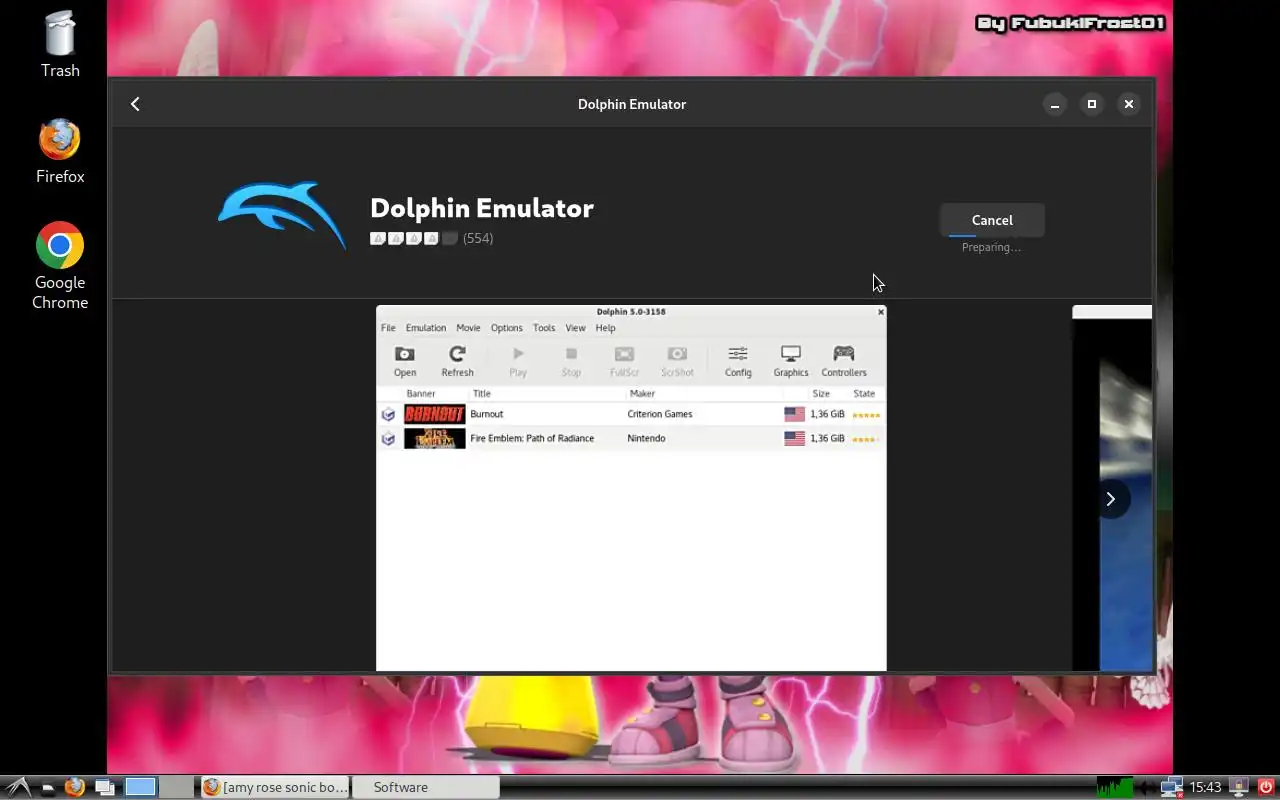The image size is (1280, 800).
Task: Go back using the header back arrow
Action: click(x=135, y=104)
